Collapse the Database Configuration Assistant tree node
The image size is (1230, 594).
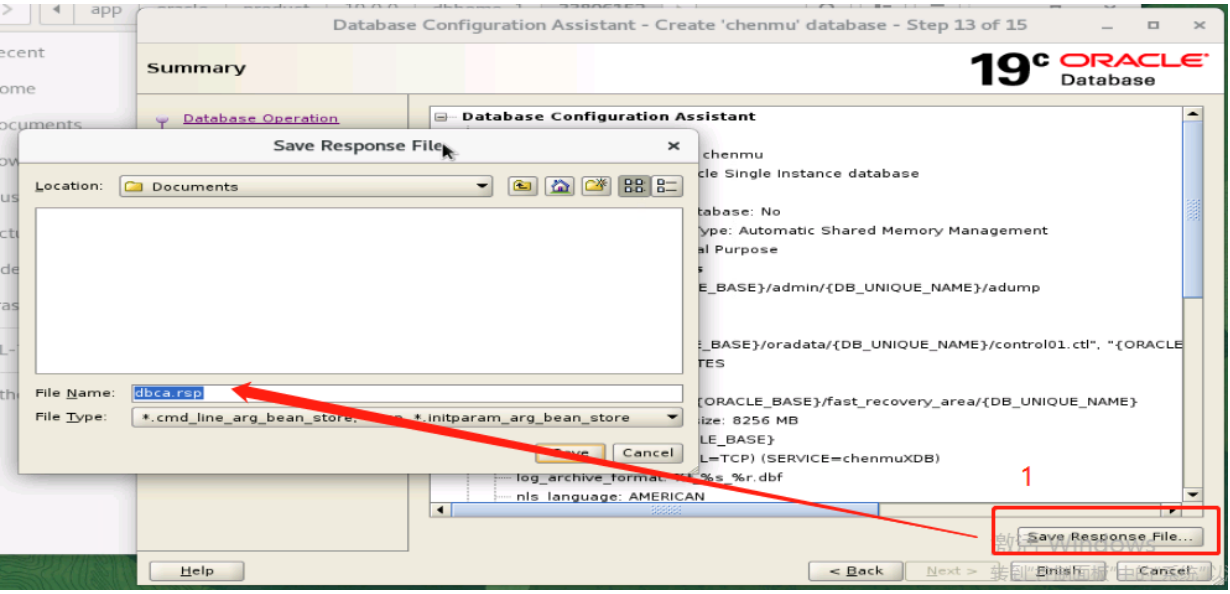click(x=442, y=117)
